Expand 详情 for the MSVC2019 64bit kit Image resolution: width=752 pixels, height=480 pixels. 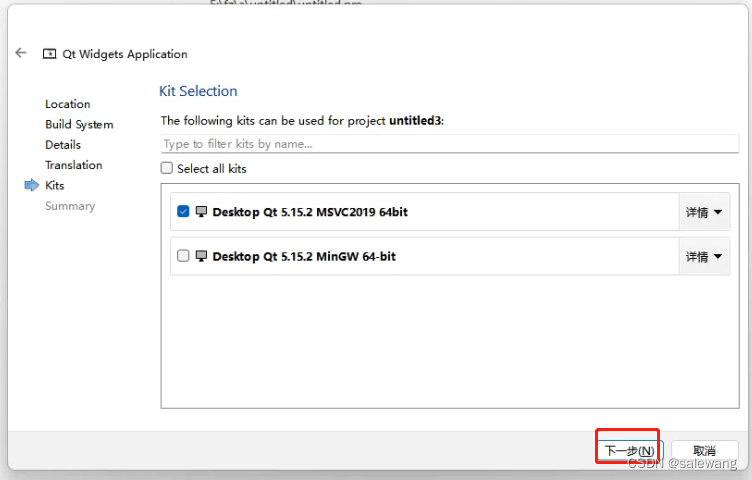[704, 212]
